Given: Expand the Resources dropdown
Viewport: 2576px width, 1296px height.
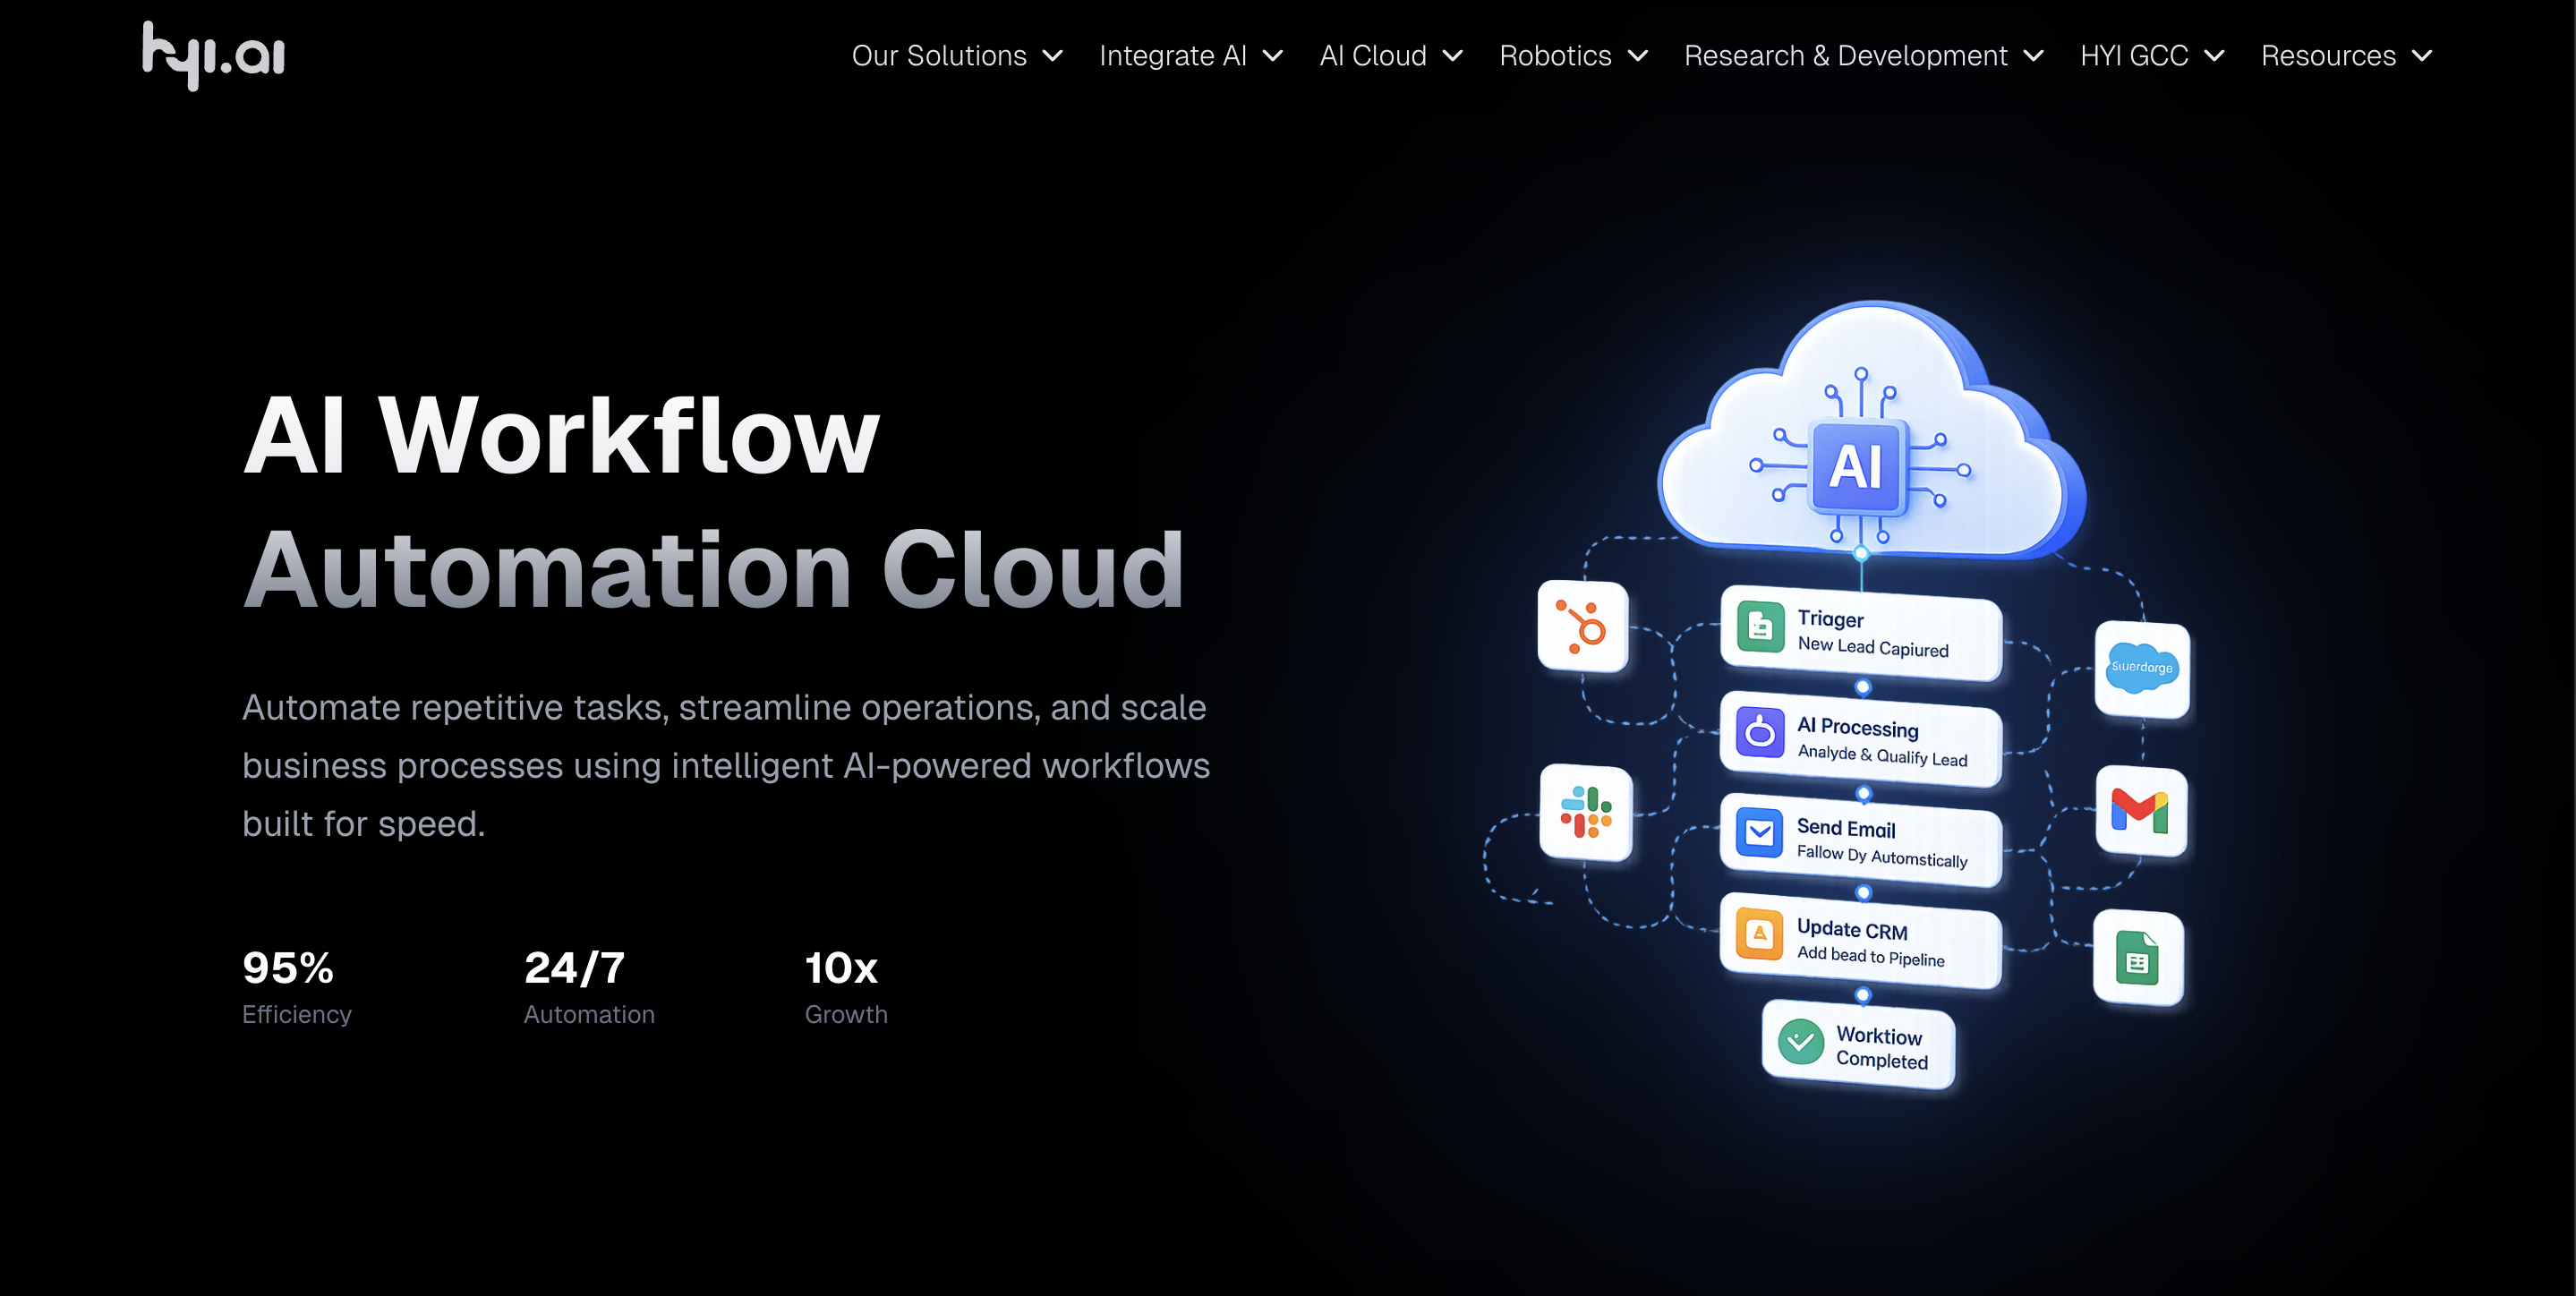Looking at the screenshot, I should point(2345,56).
